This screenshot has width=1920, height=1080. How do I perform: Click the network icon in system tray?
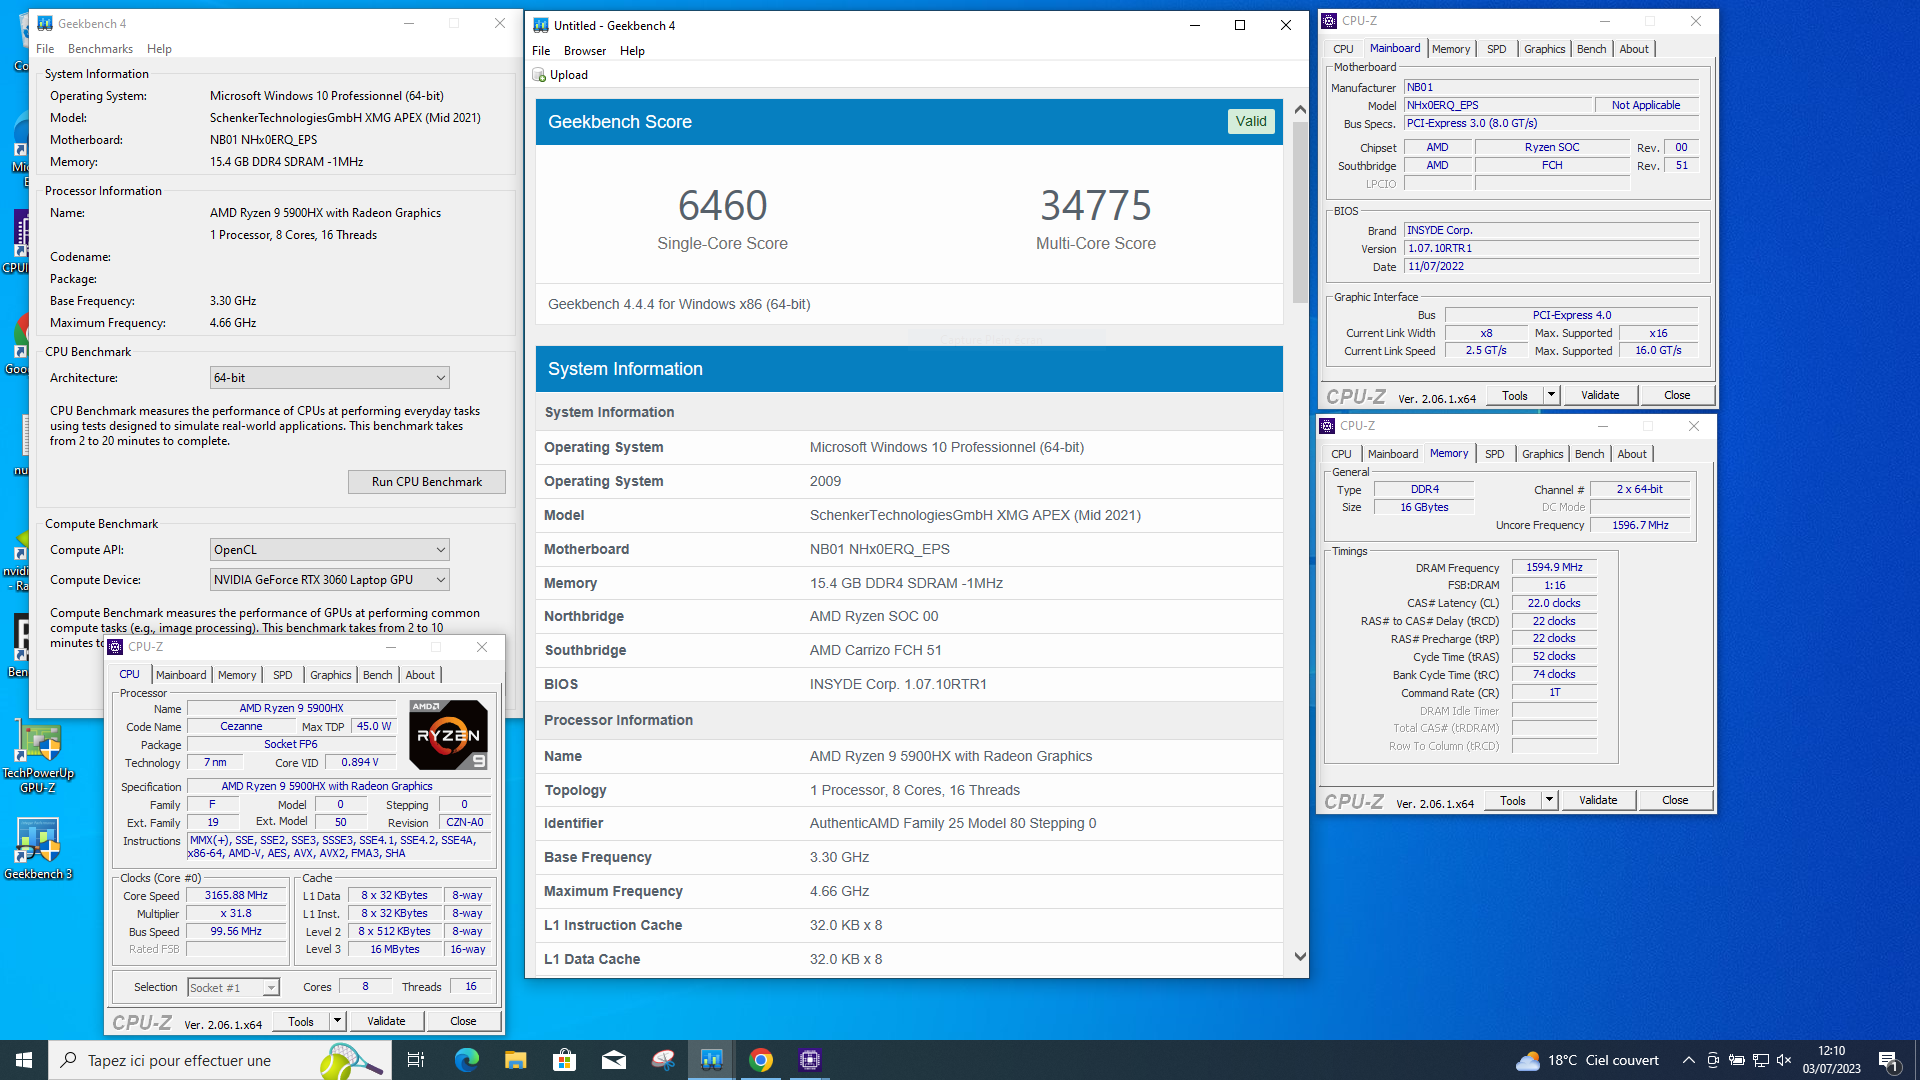tap(1760, 1060)
